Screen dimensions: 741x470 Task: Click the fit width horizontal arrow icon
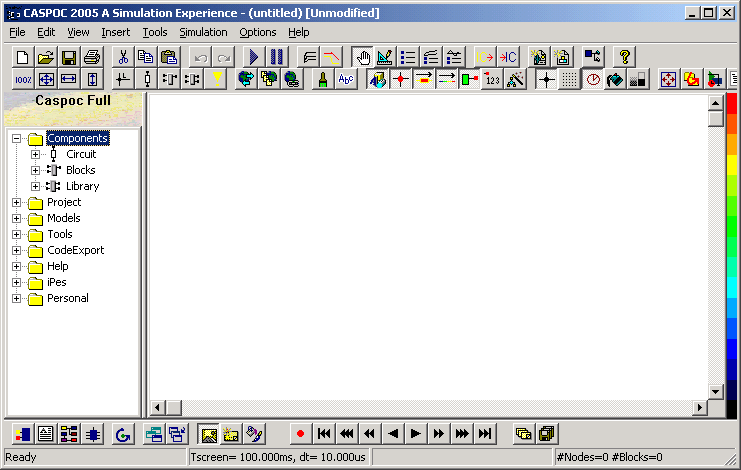click(69, 79)
